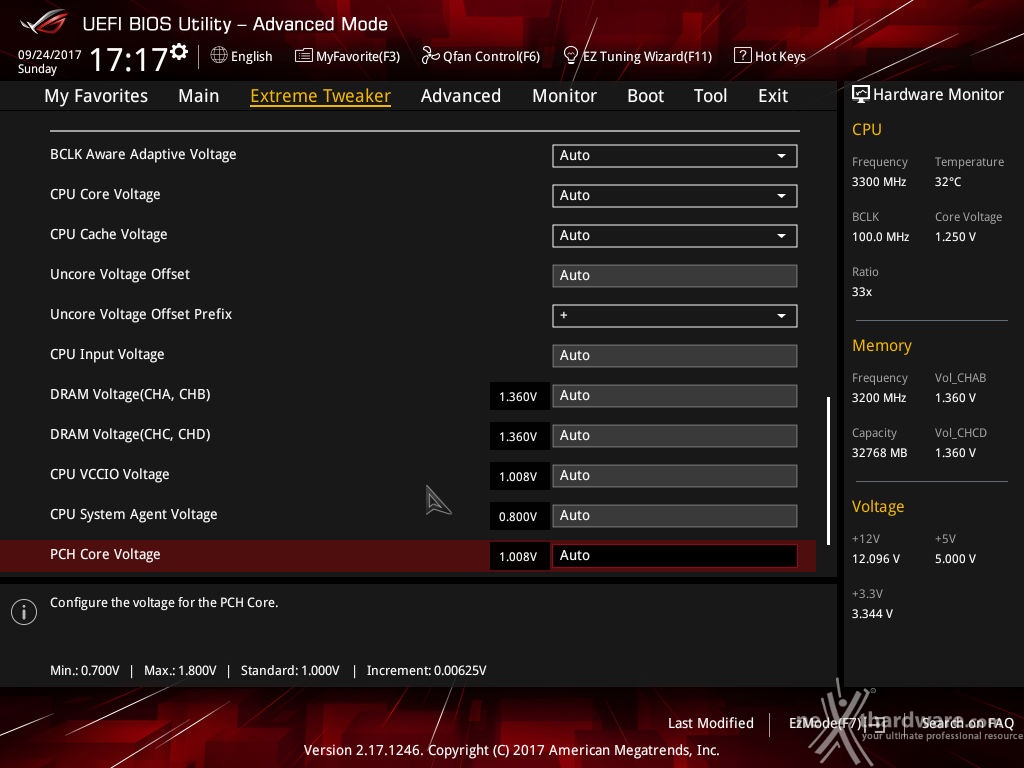
Task: Click the 33x ratio value
Action: tap(862, 292)
